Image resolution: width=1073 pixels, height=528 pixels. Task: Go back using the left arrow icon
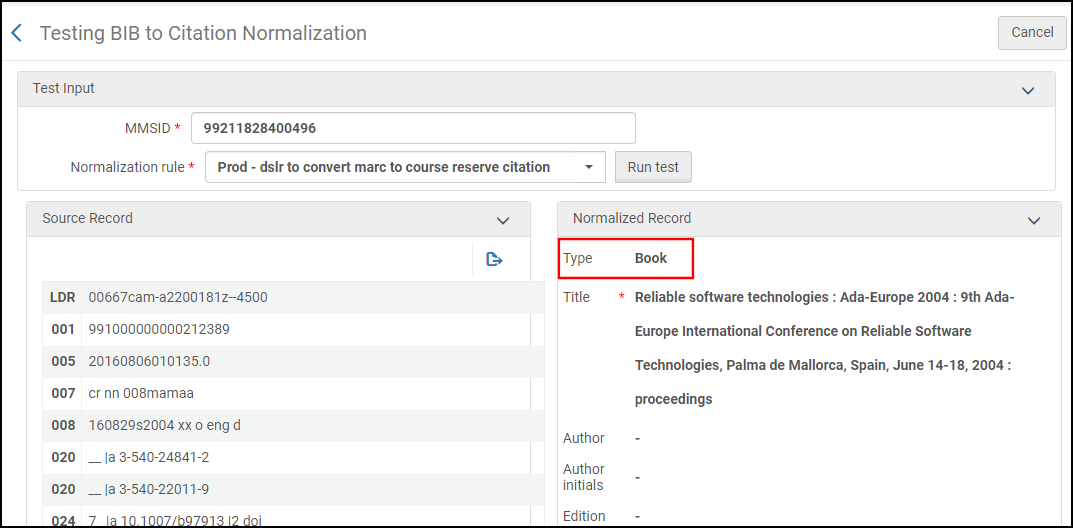[x=16, y=33]
